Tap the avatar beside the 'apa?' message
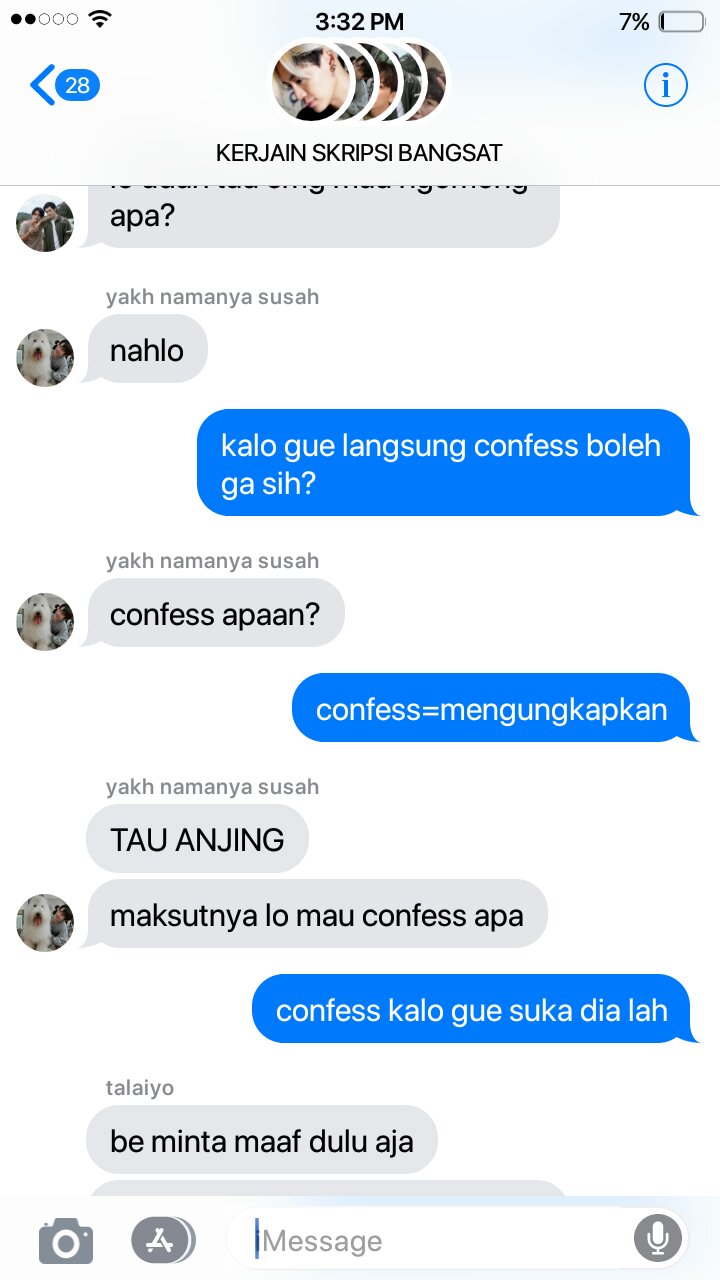Image resolution: width=720 pixels, height=1280 pixels. point(45,222)
